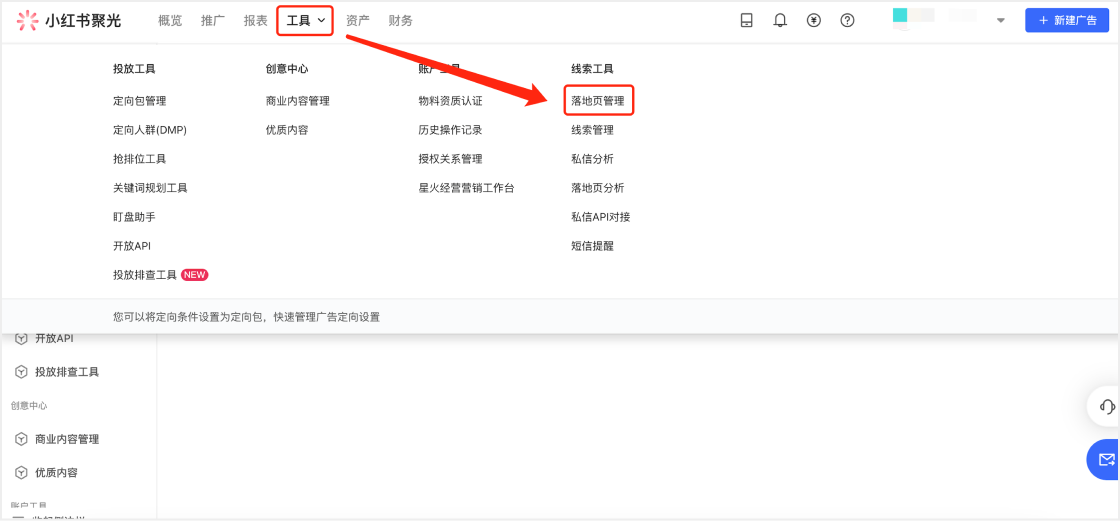Screen dimensions: 1120x521
Task: Open the 推广 tab
Action: [213, 21]
